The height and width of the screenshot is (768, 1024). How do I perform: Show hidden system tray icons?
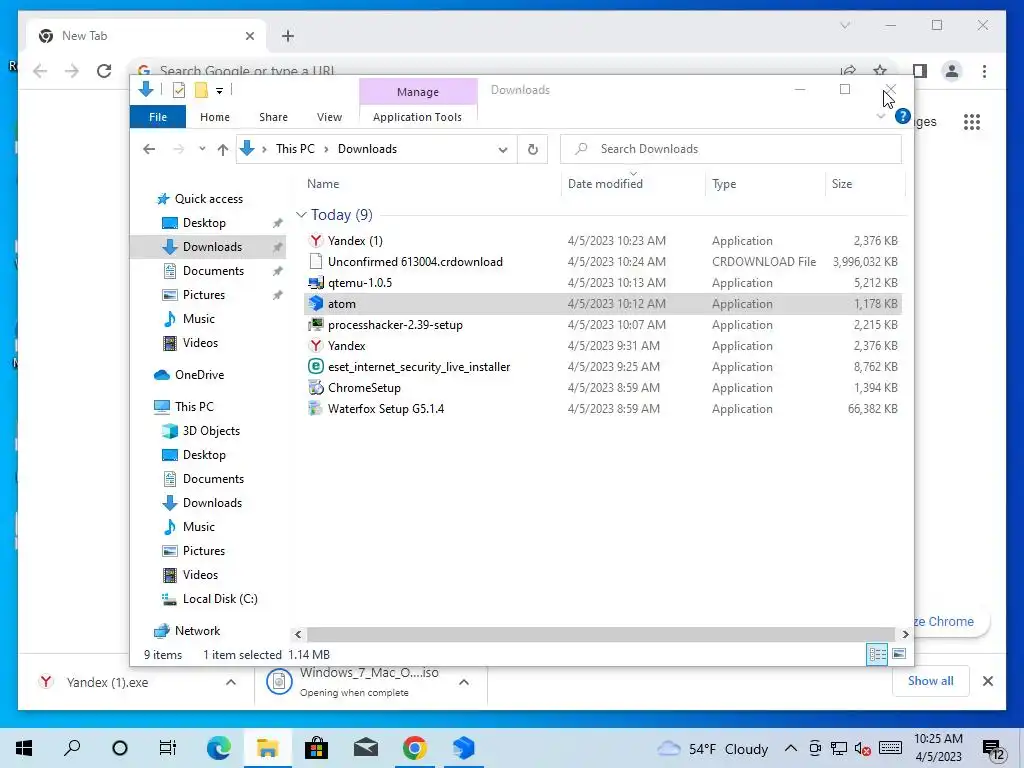790,748
